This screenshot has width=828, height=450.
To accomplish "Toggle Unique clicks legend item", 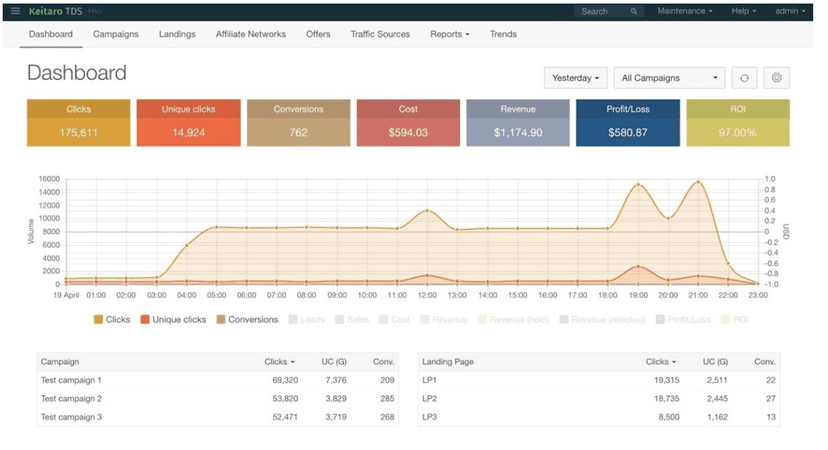I will point(173,320).
